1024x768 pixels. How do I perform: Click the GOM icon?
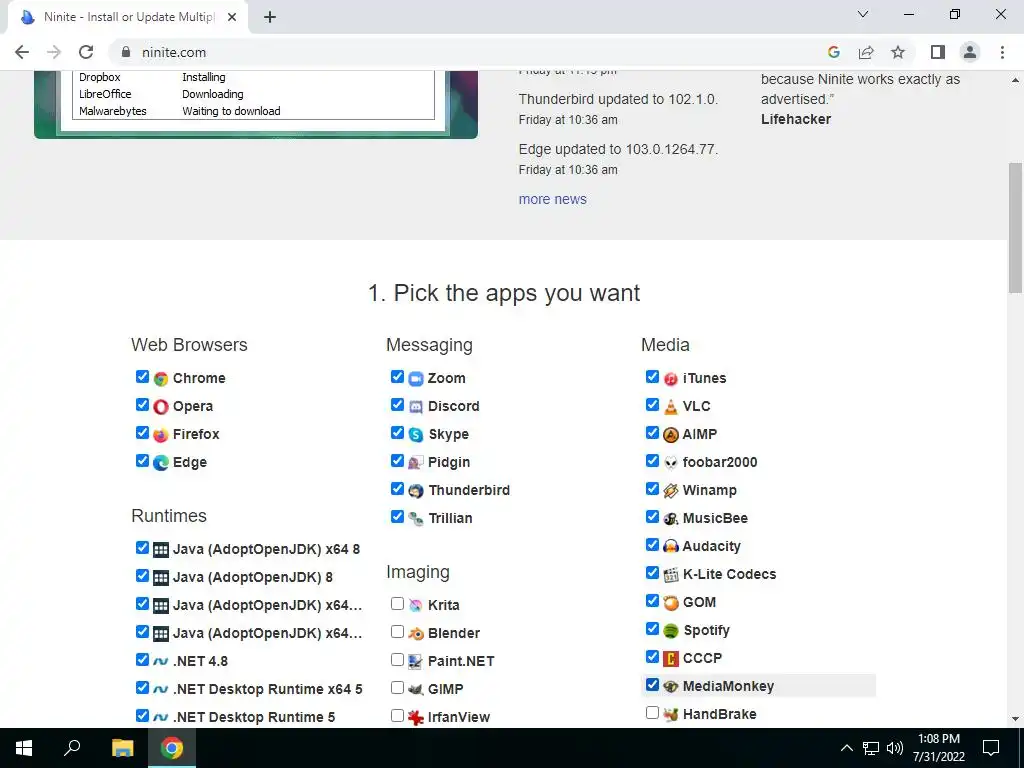click(671, 603)
